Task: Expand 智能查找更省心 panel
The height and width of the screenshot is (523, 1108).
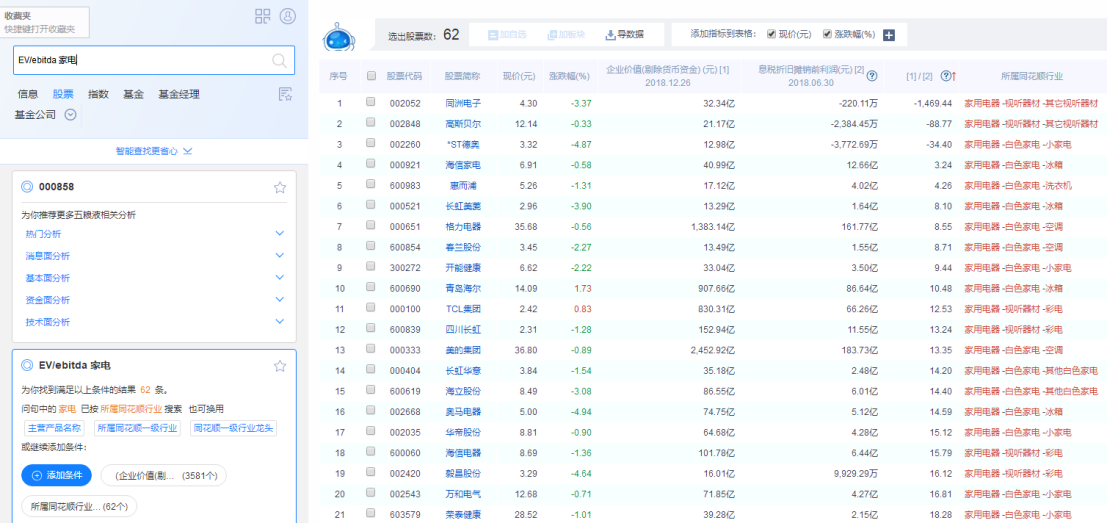Action: [154, 151]
